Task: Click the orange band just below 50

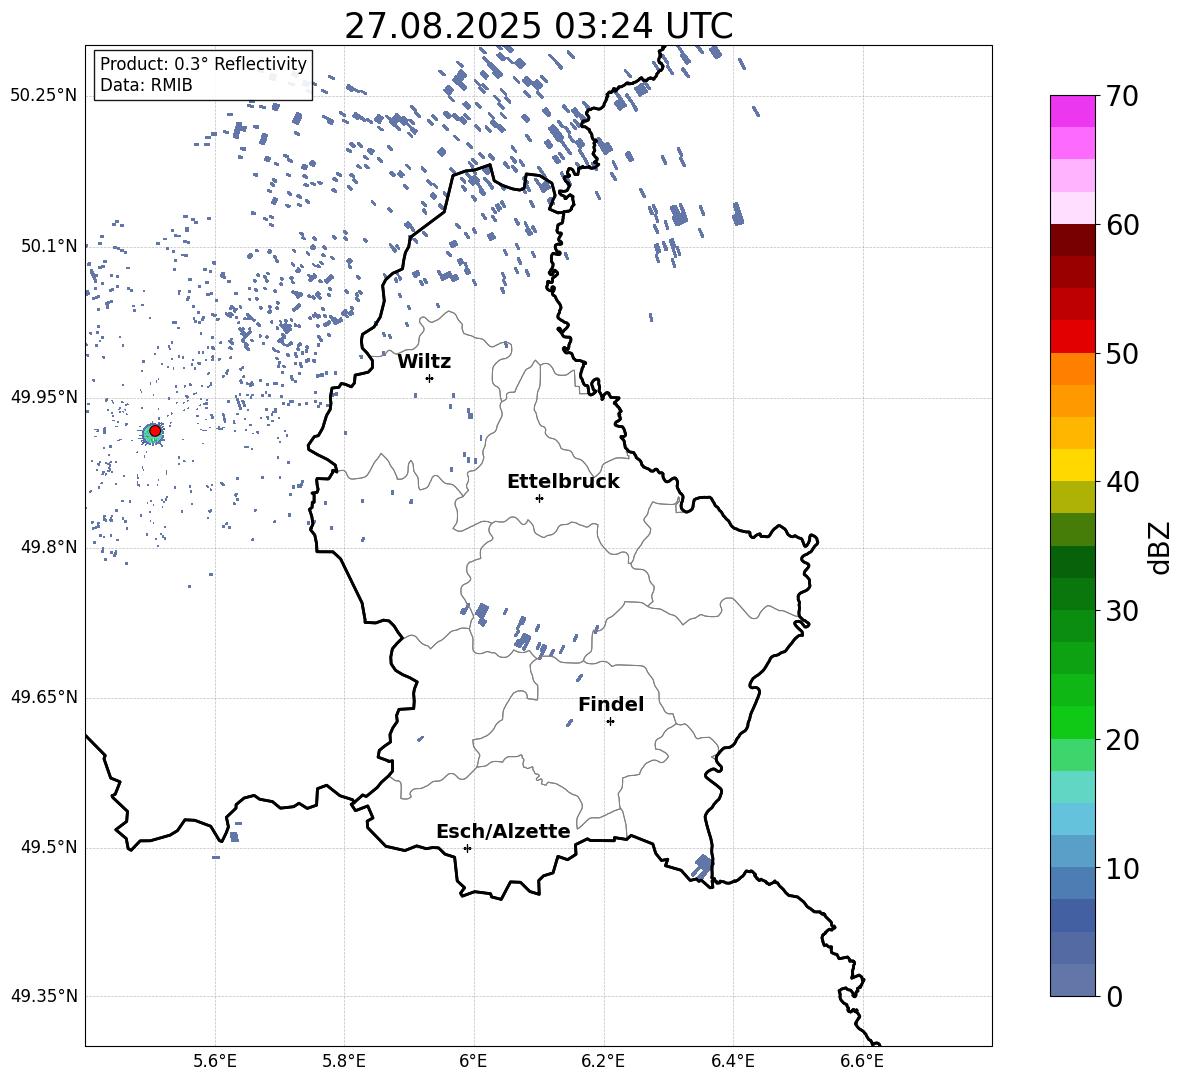Action: pos(1073,368)
